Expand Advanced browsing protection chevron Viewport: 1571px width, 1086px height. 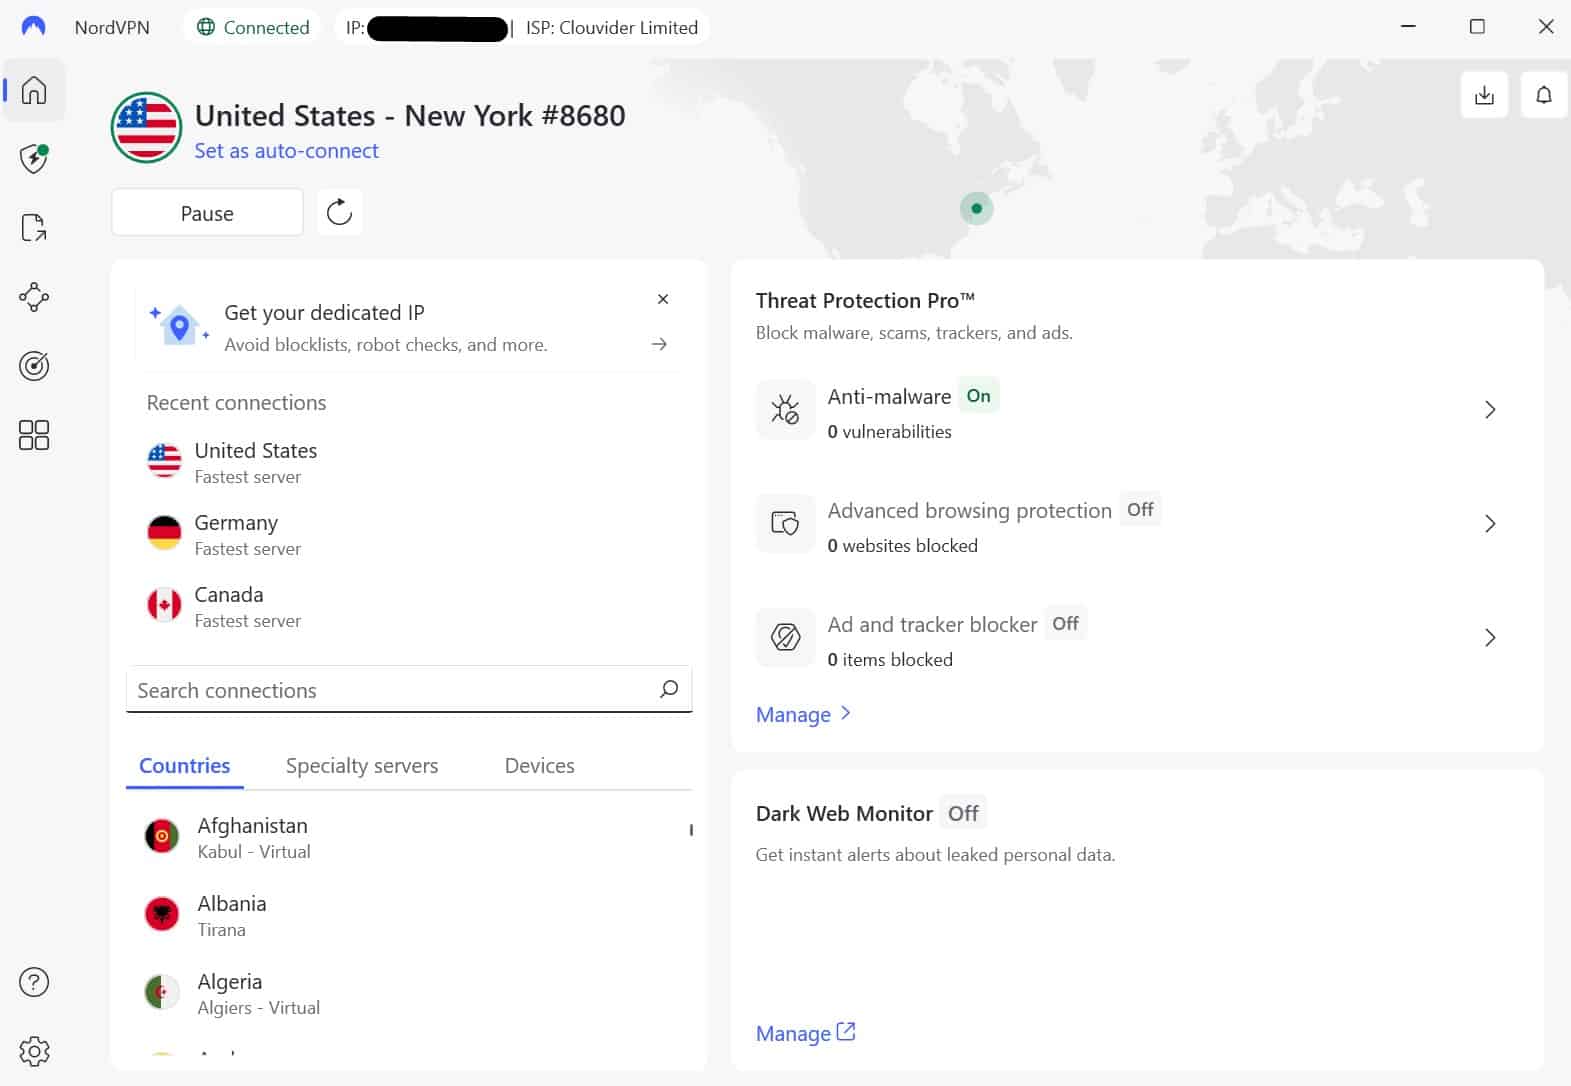[x=1490, y=524]
